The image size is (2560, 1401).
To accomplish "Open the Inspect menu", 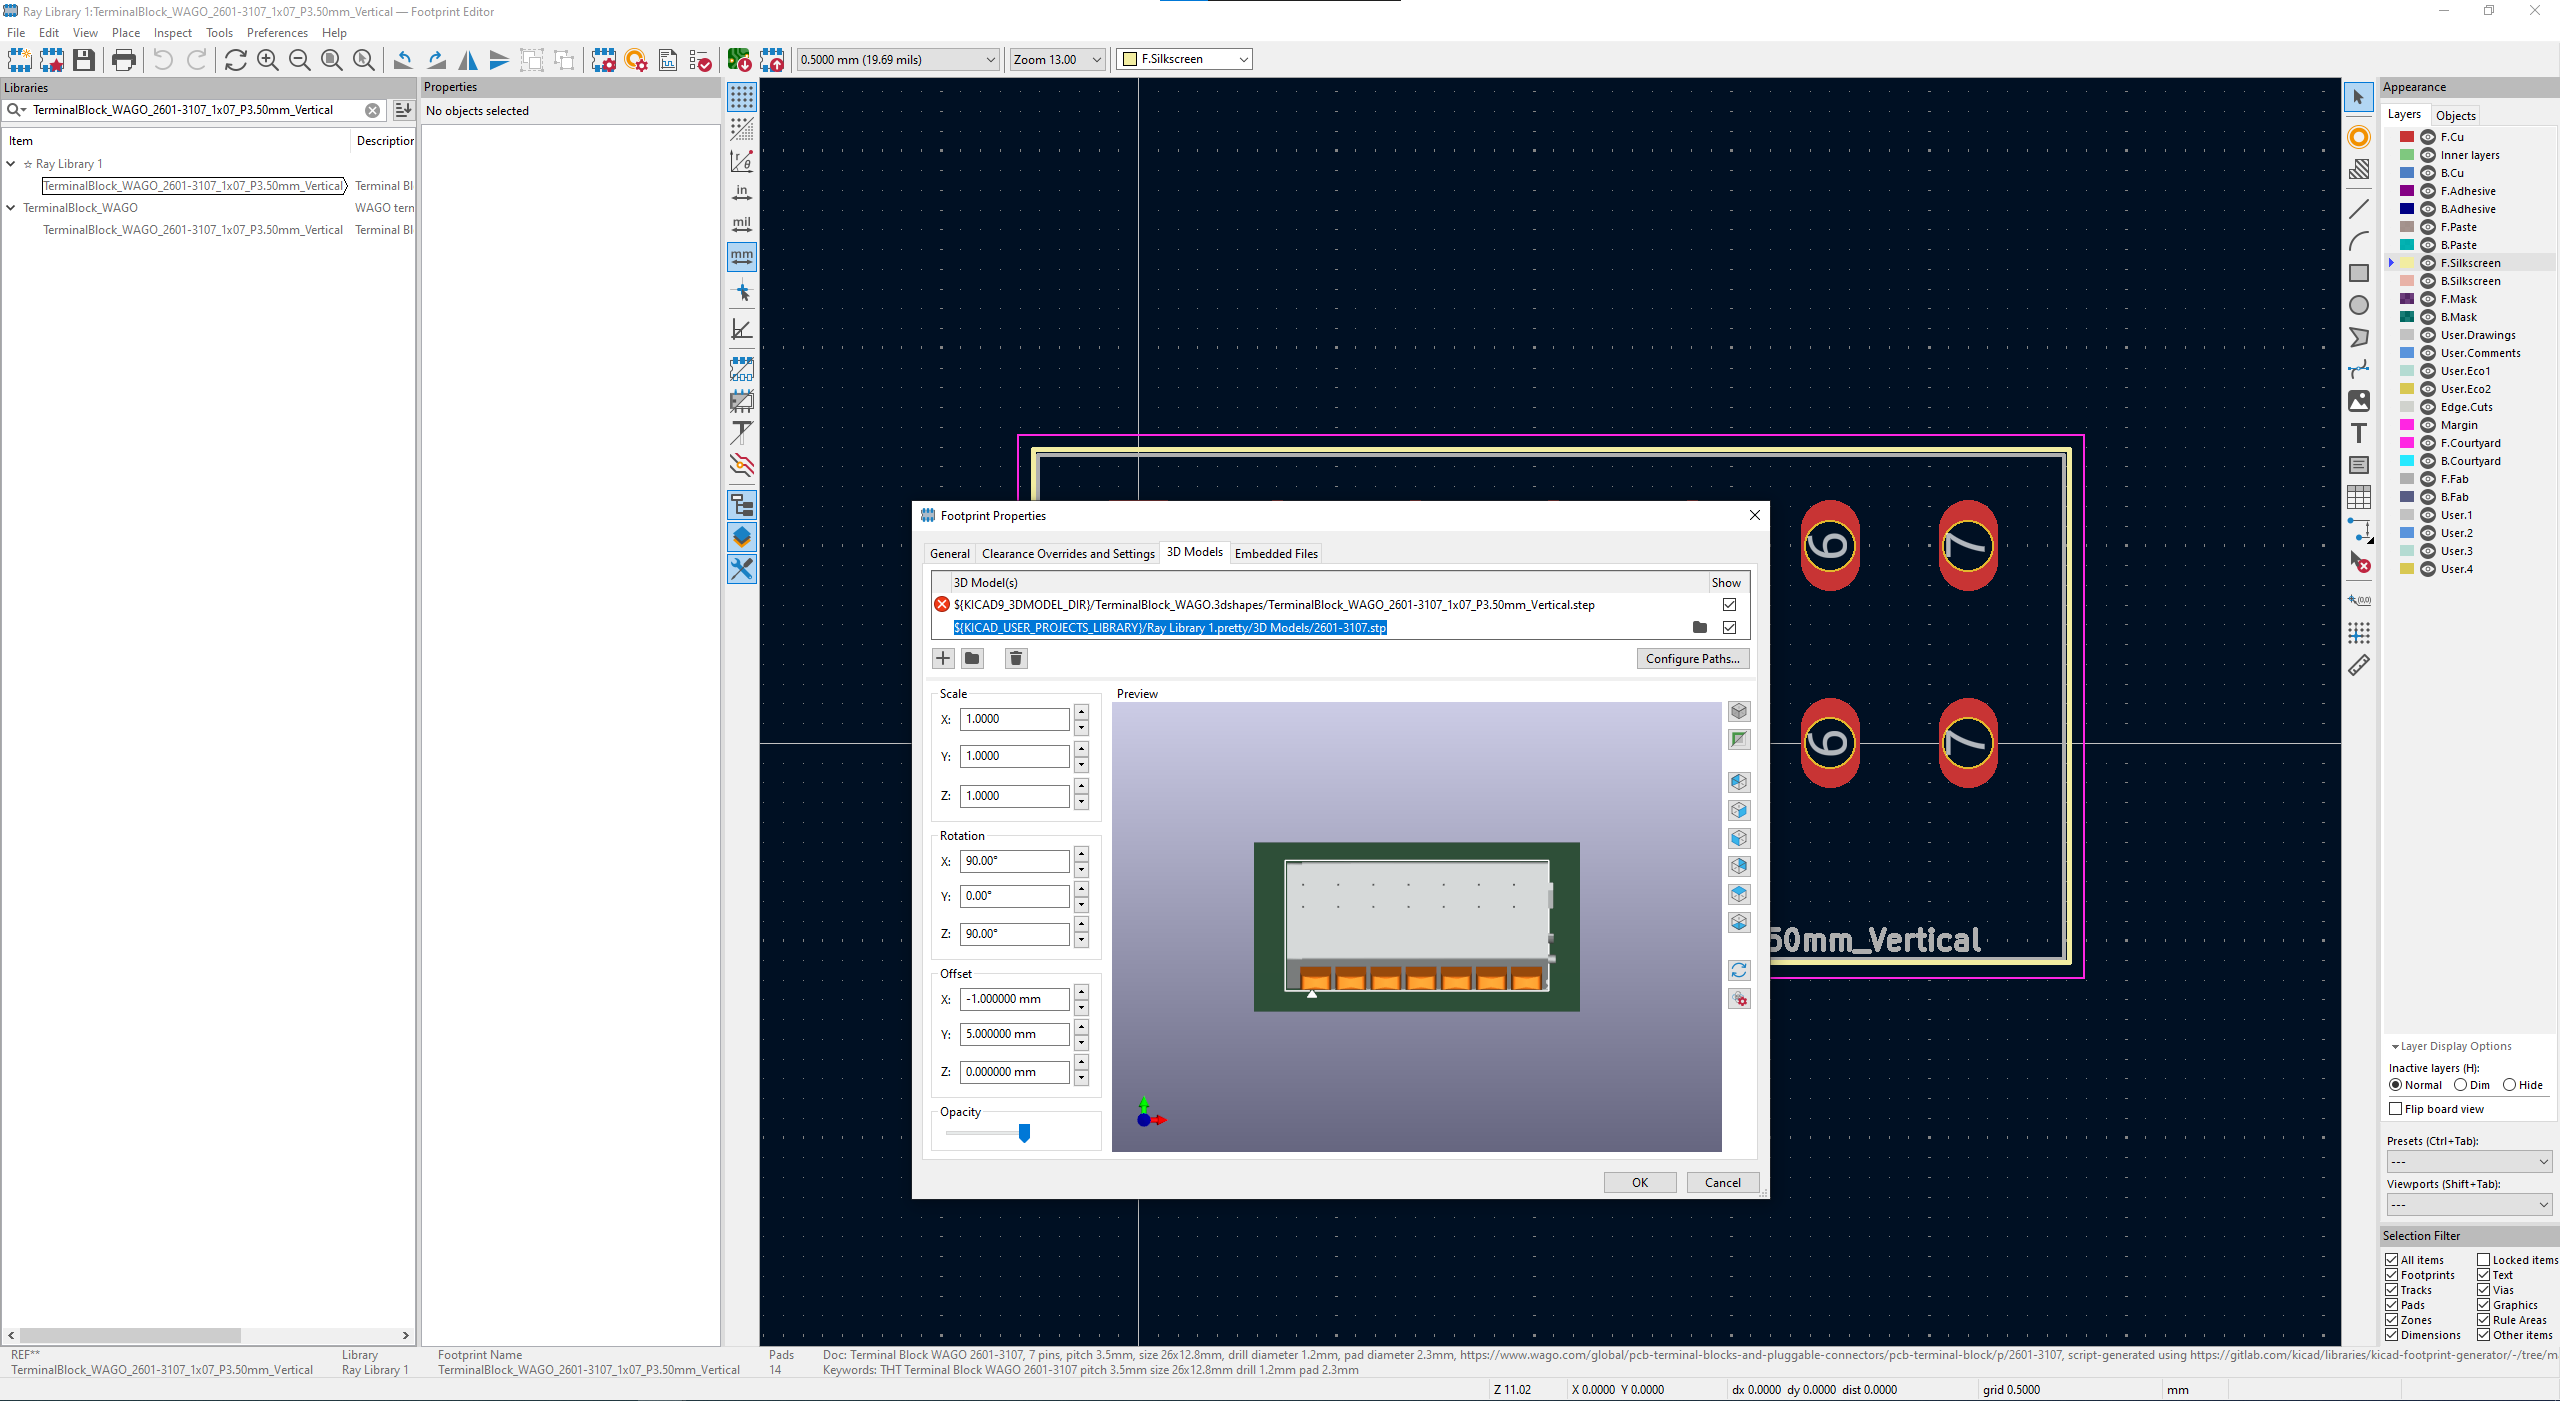I will (172, 33).
